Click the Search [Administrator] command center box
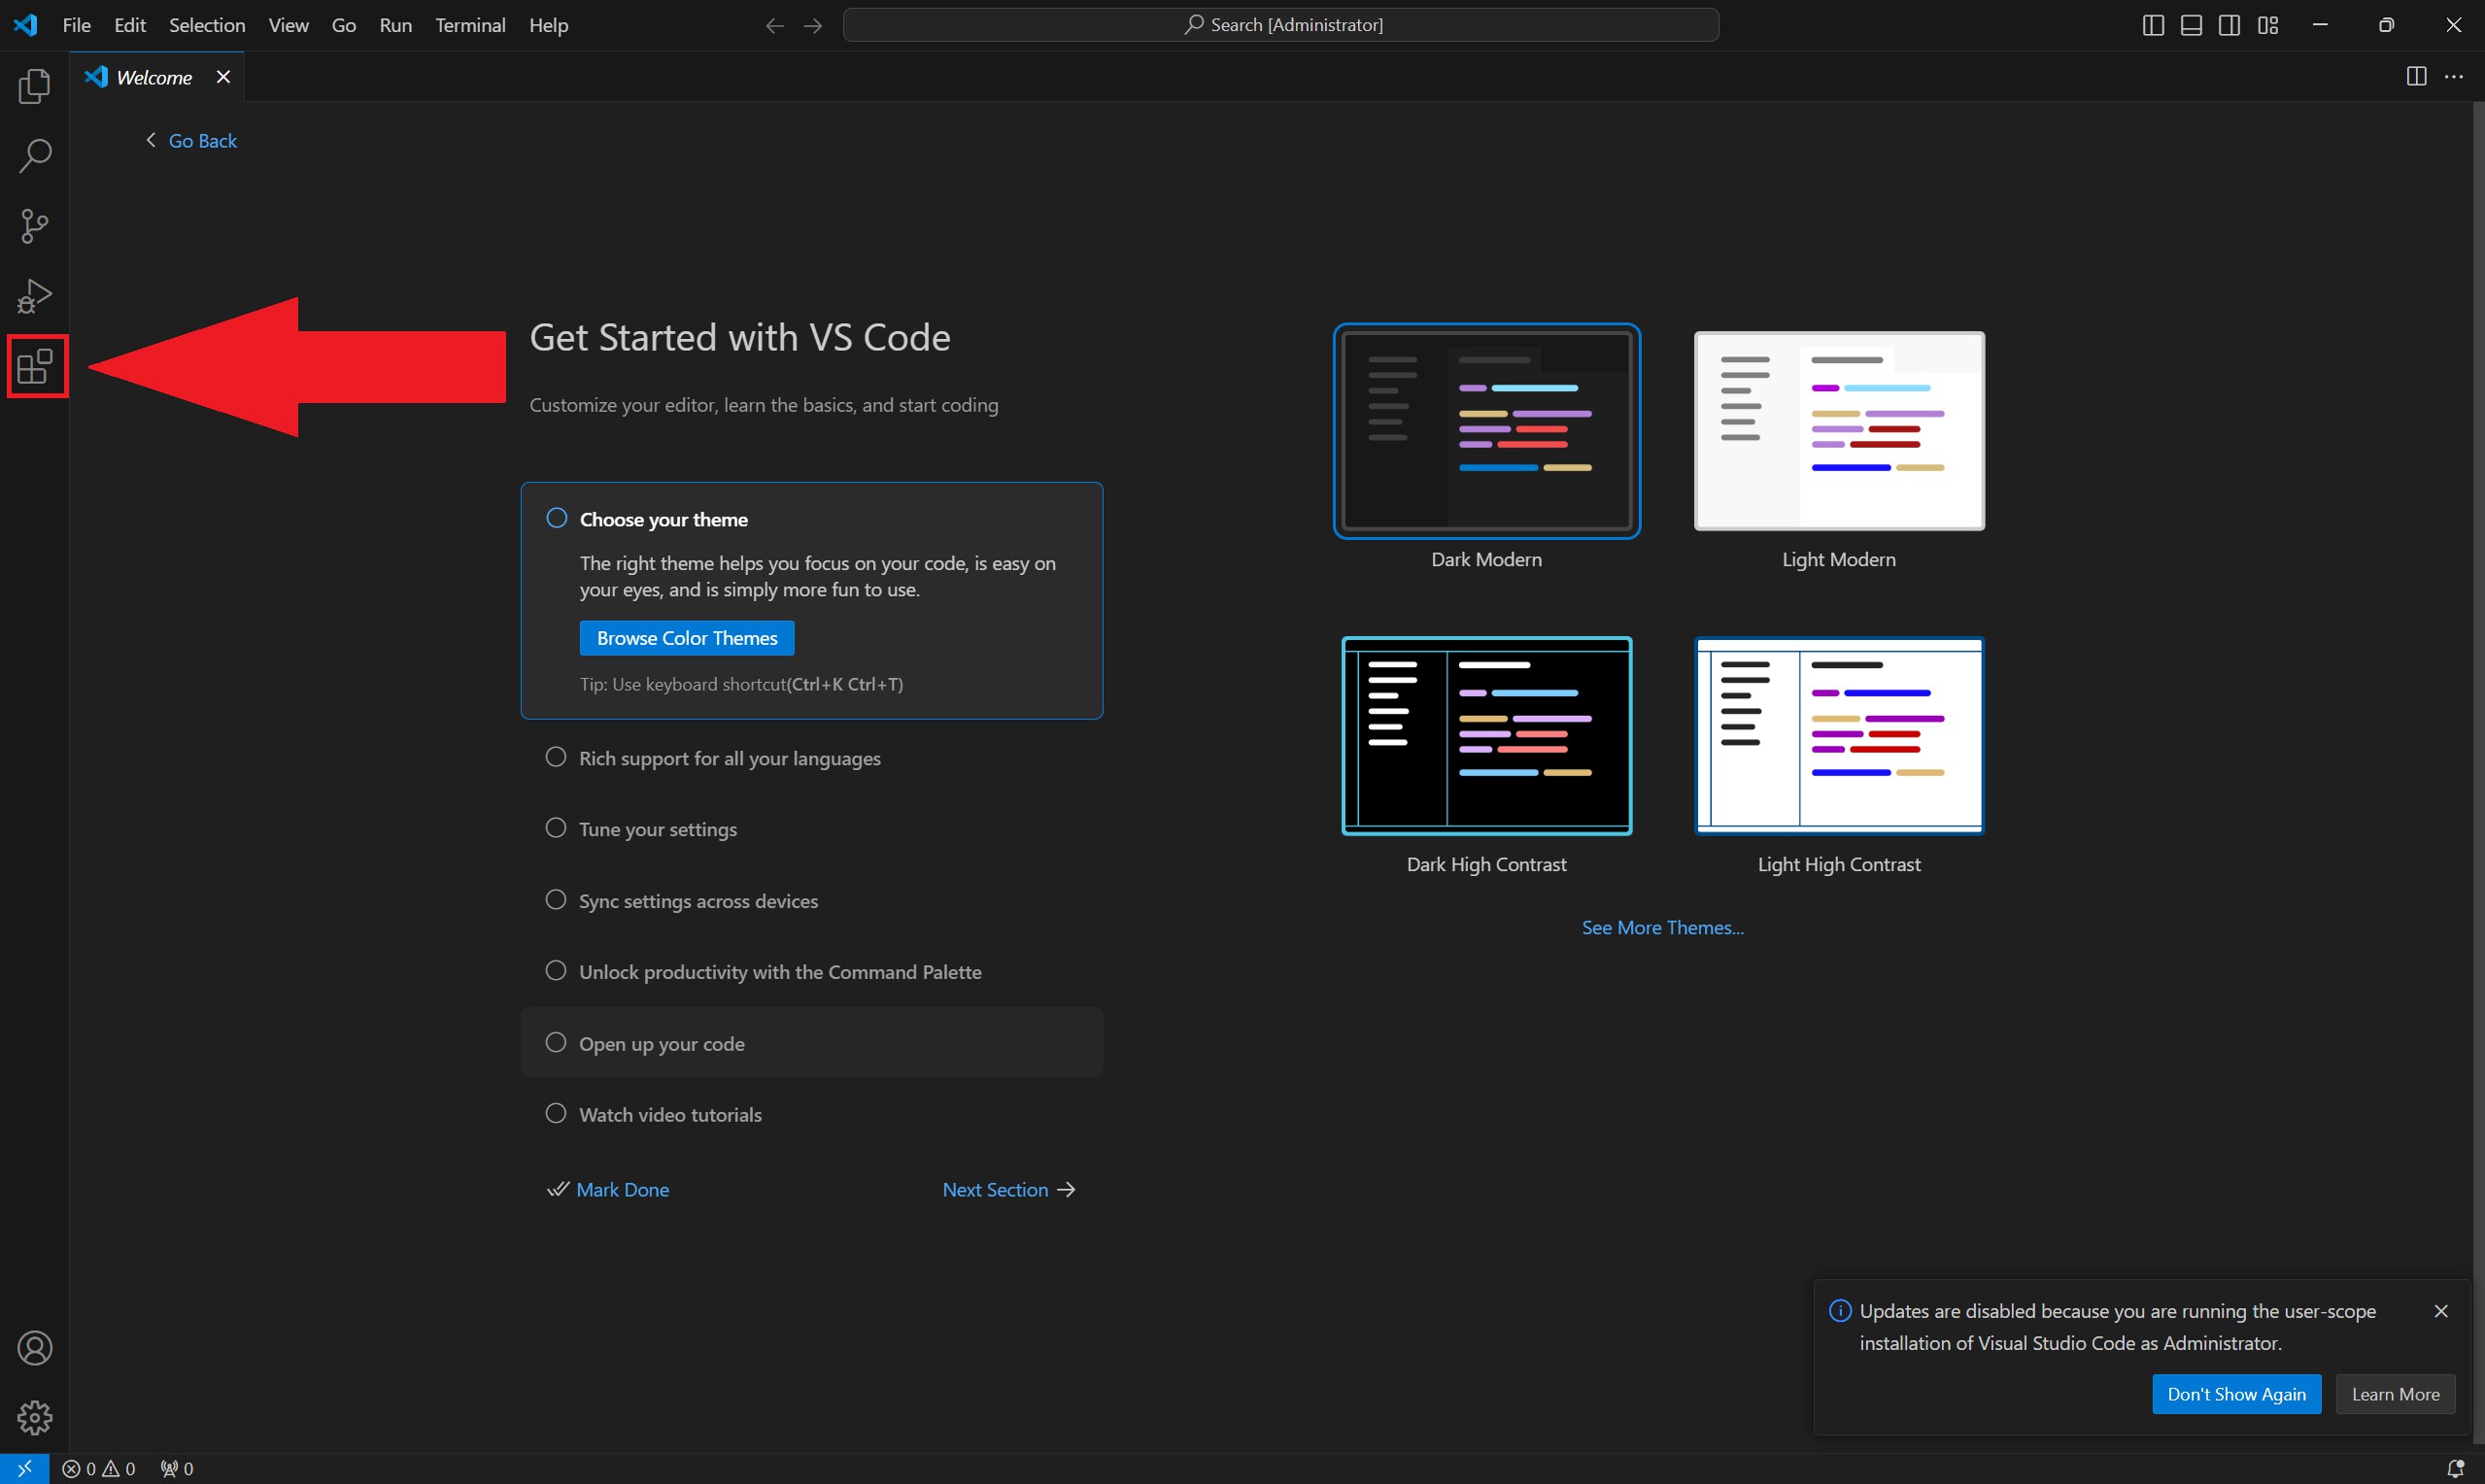The width and height of the screenshot is (2485, 1484). 1281,25
